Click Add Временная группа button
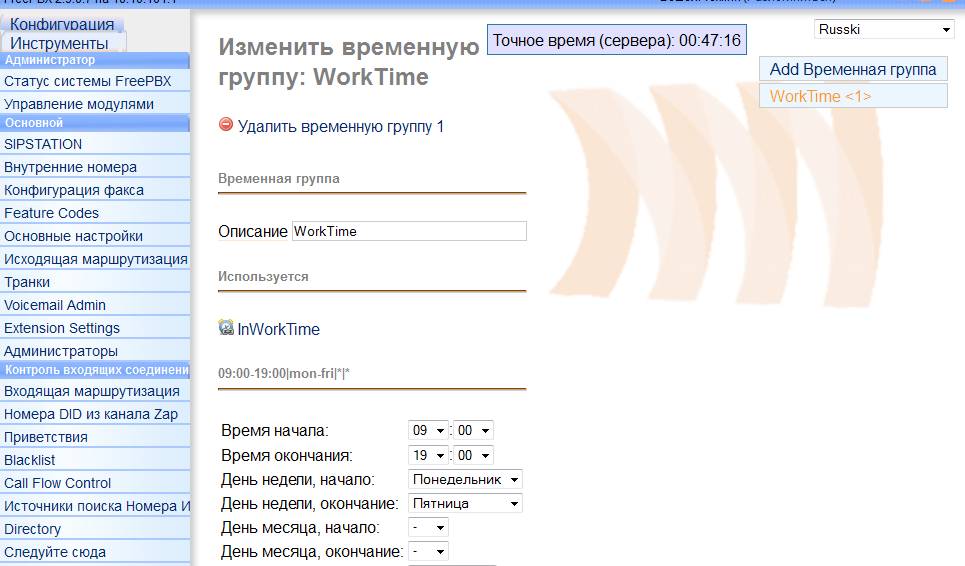 pyautogui.click(x=853, y=70)
